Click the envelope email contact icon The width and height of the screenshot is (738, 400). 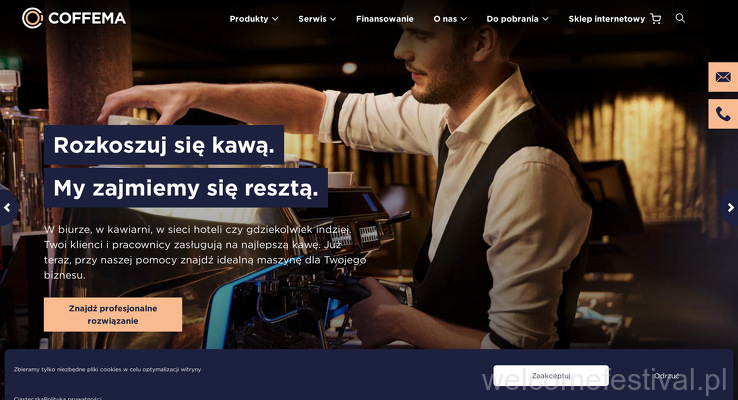point(723,77)
